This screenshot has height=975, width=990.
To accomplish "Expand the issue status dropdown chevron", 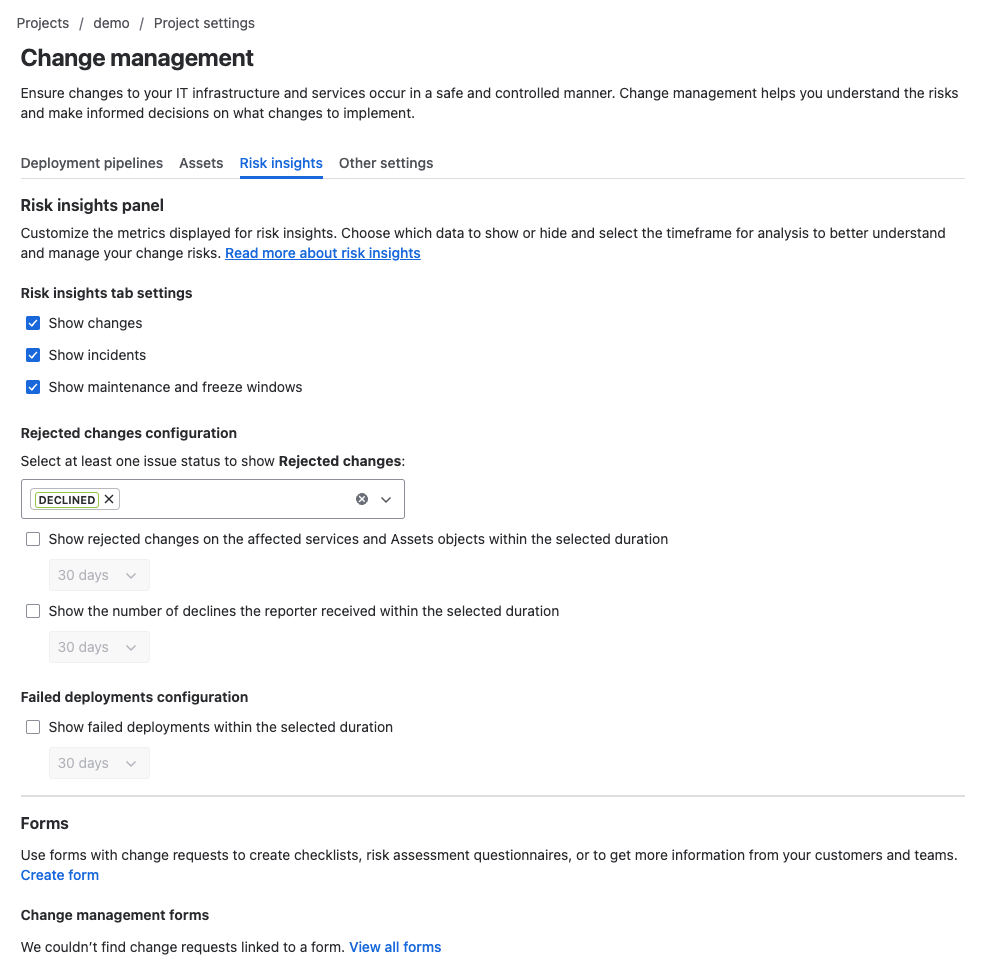I will (386, 499).
